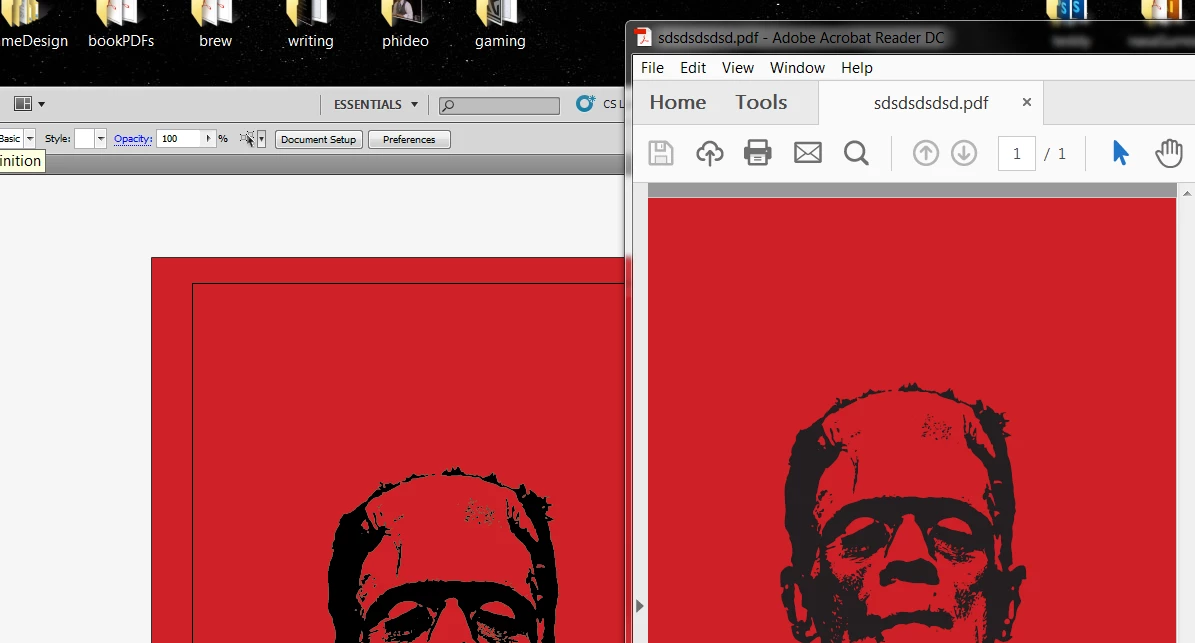The image size is (1195, 643).
Task: Open the Find text magnifier icon
Action: [856, 153]
